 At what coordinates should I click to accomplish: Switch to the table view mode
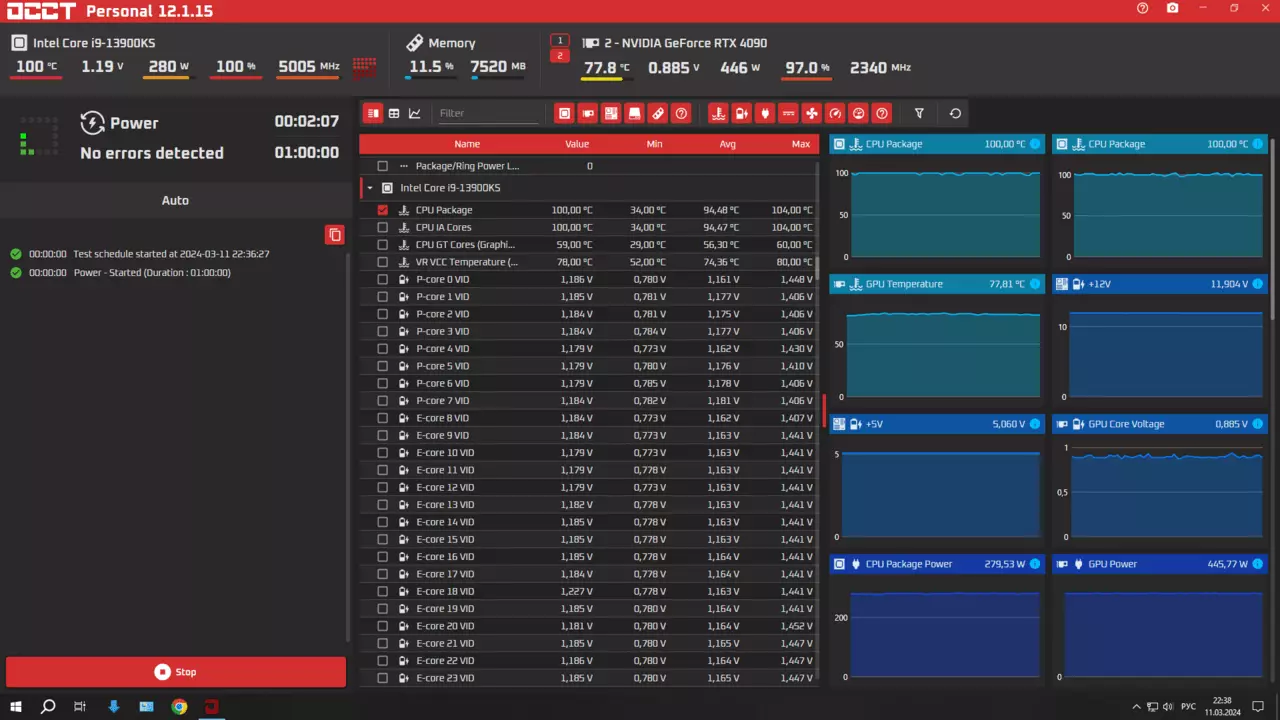click(x=394, y=113)
